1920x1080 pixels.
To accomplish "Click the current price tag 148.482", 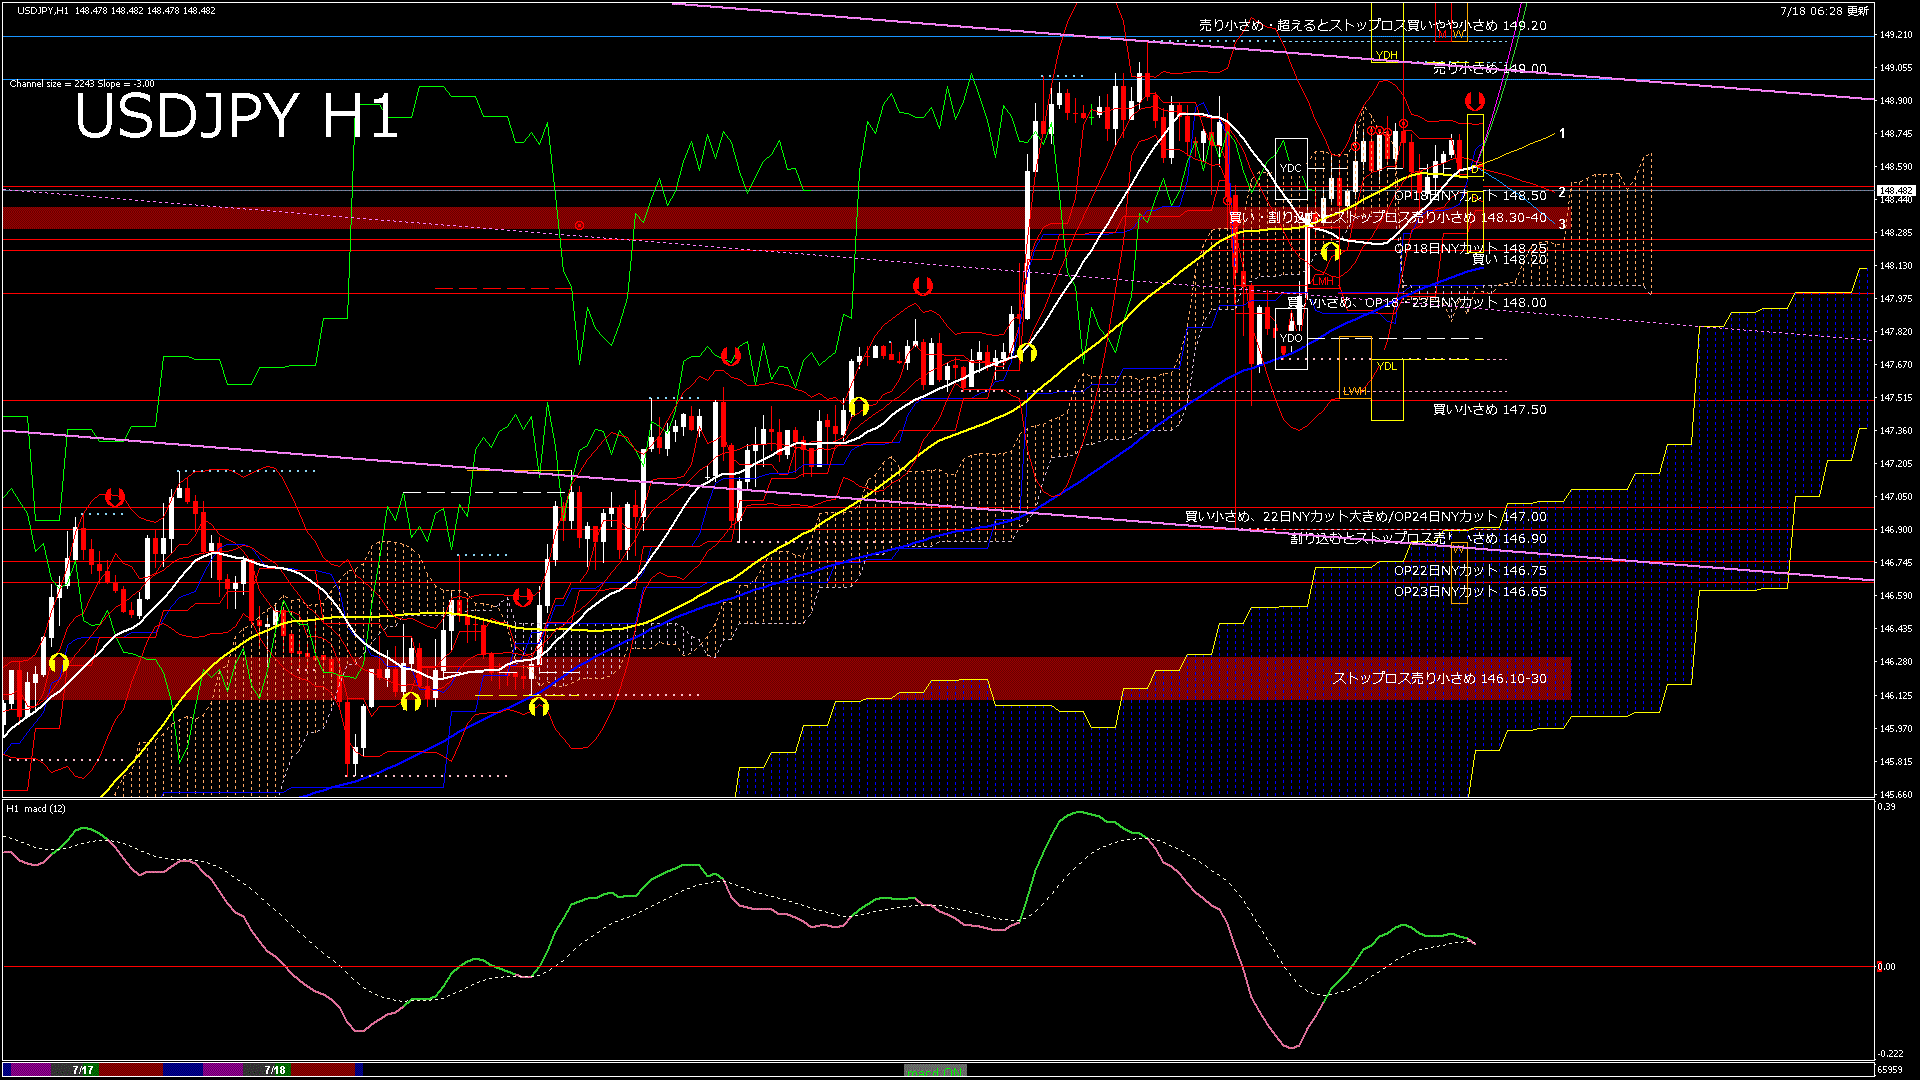I will tap(1896, 190).
